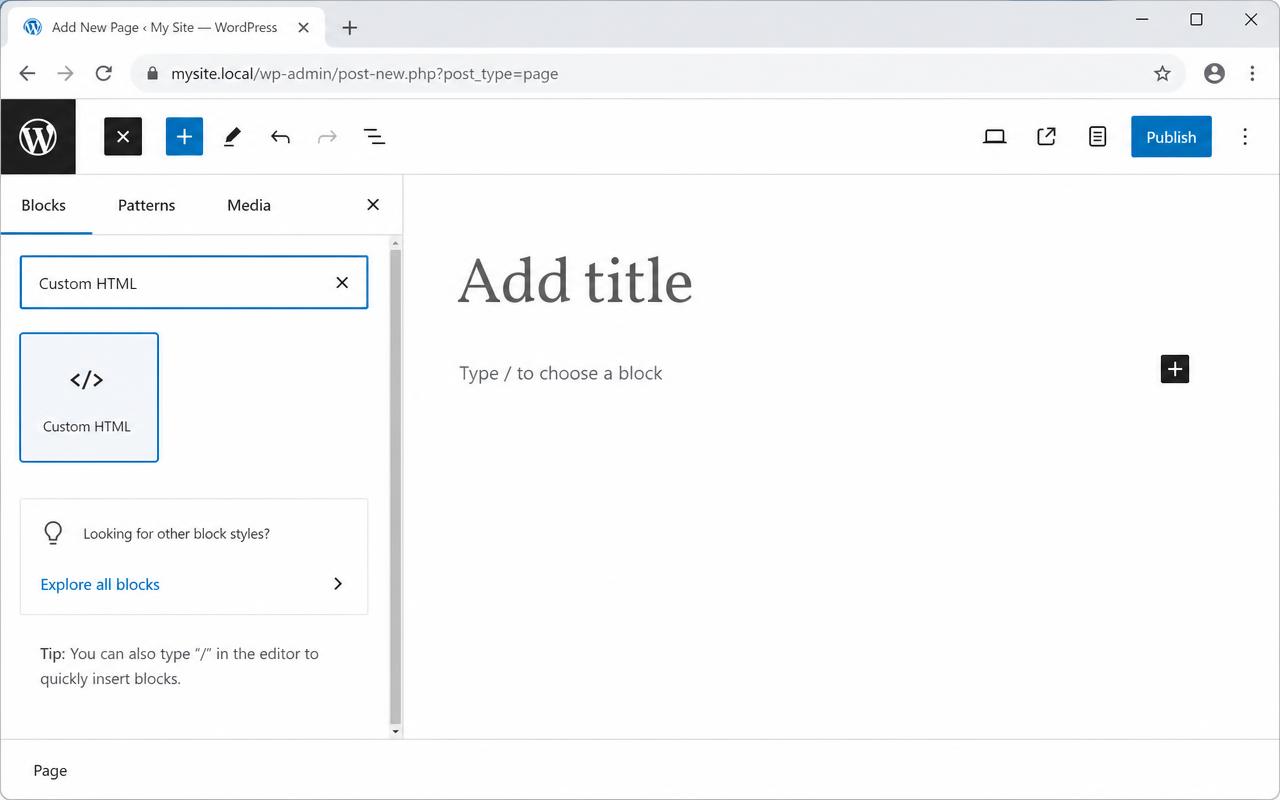Go back in the browser
The height and width of the screenshot is (800, 1280).
click(27, 73)
